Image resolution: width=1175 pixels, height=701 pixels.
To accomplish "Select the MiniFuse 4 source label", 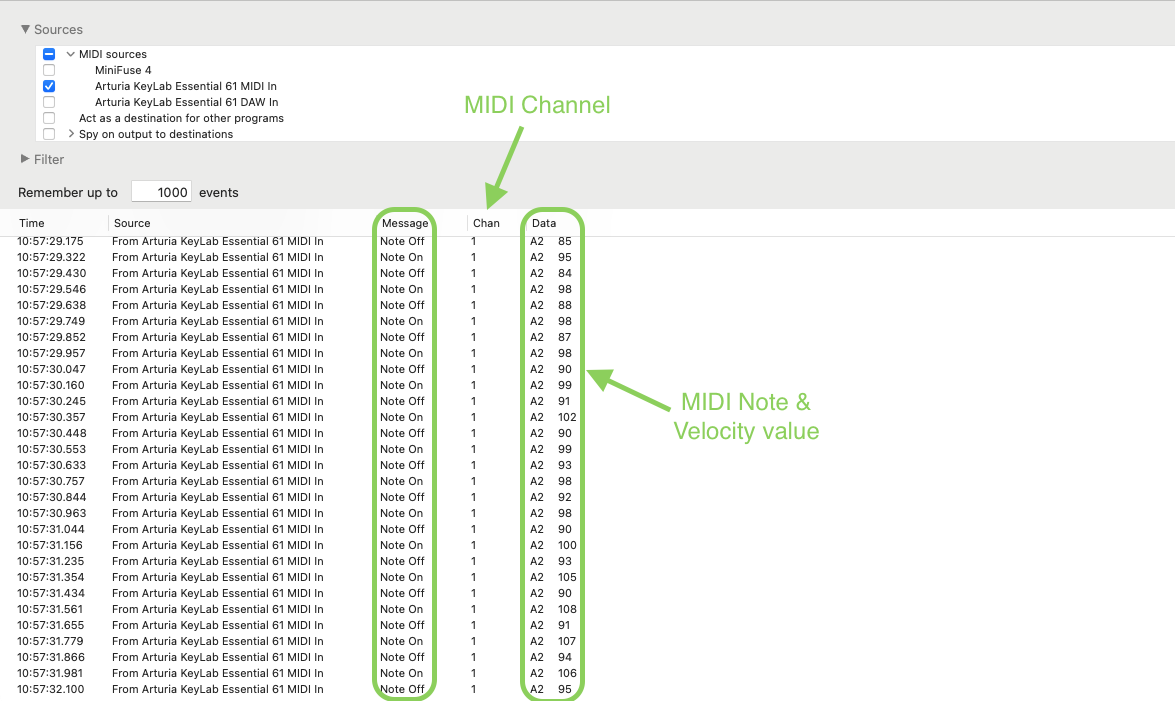I will tap(123, 70).
